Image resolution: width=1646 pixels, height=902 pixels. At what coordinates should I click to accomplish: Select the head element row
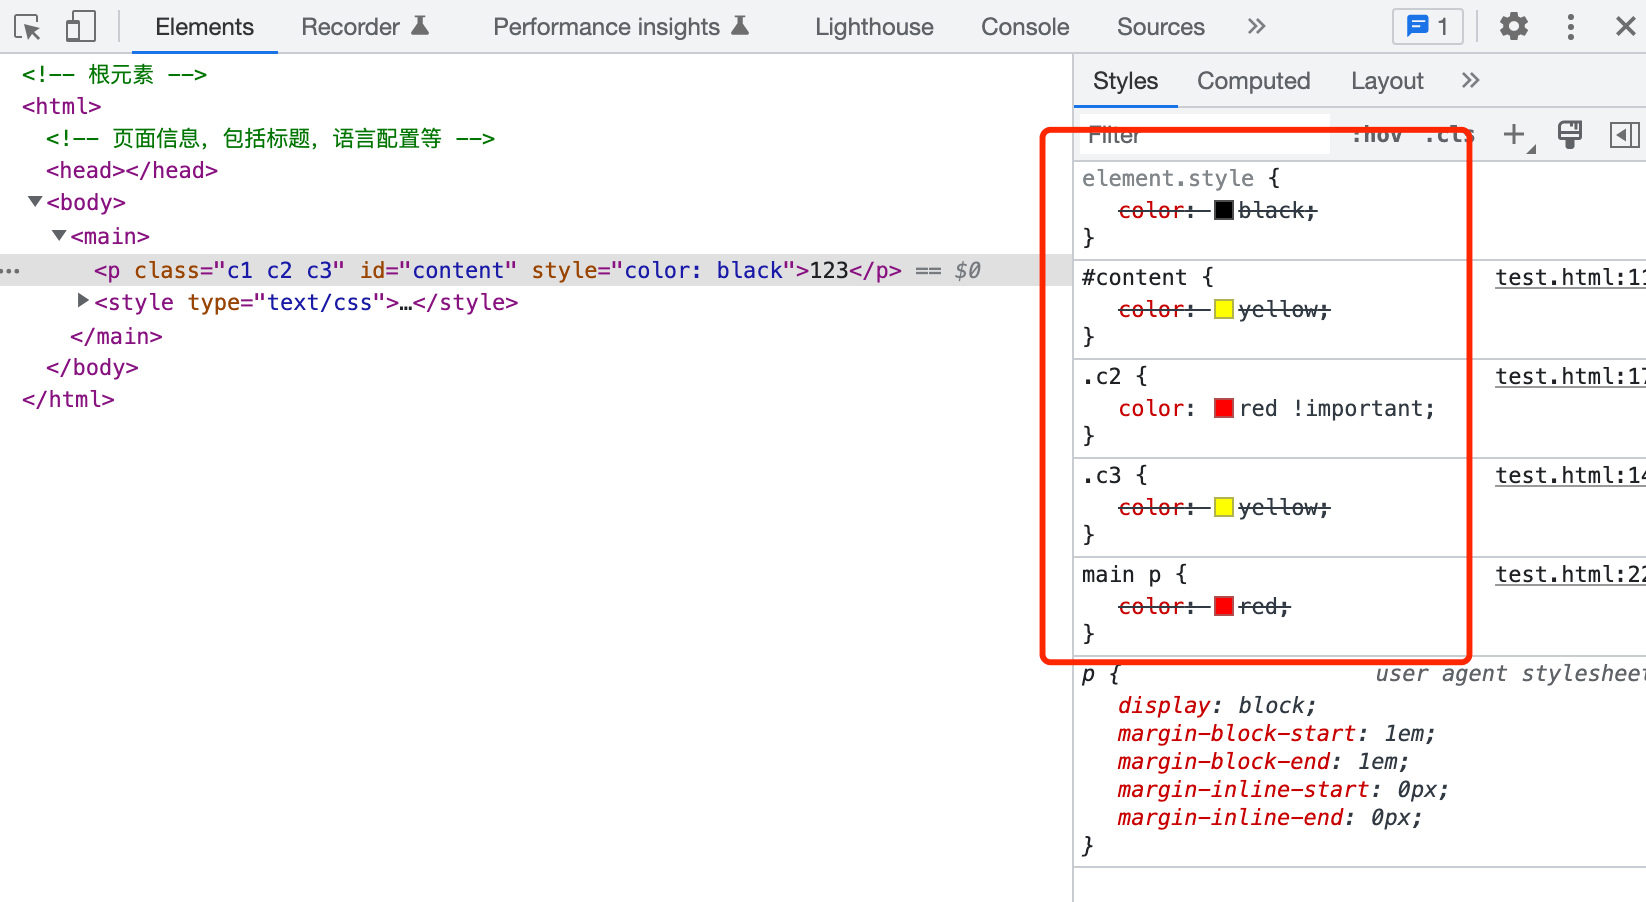(x=132, y=170)
